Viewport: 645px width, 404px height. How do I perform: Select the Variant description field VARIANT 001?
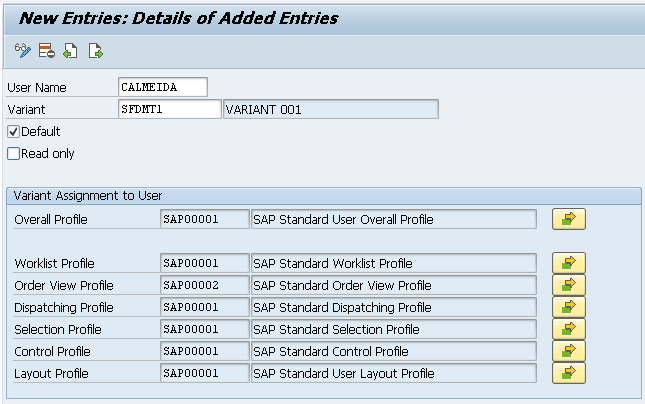(330, 109)
